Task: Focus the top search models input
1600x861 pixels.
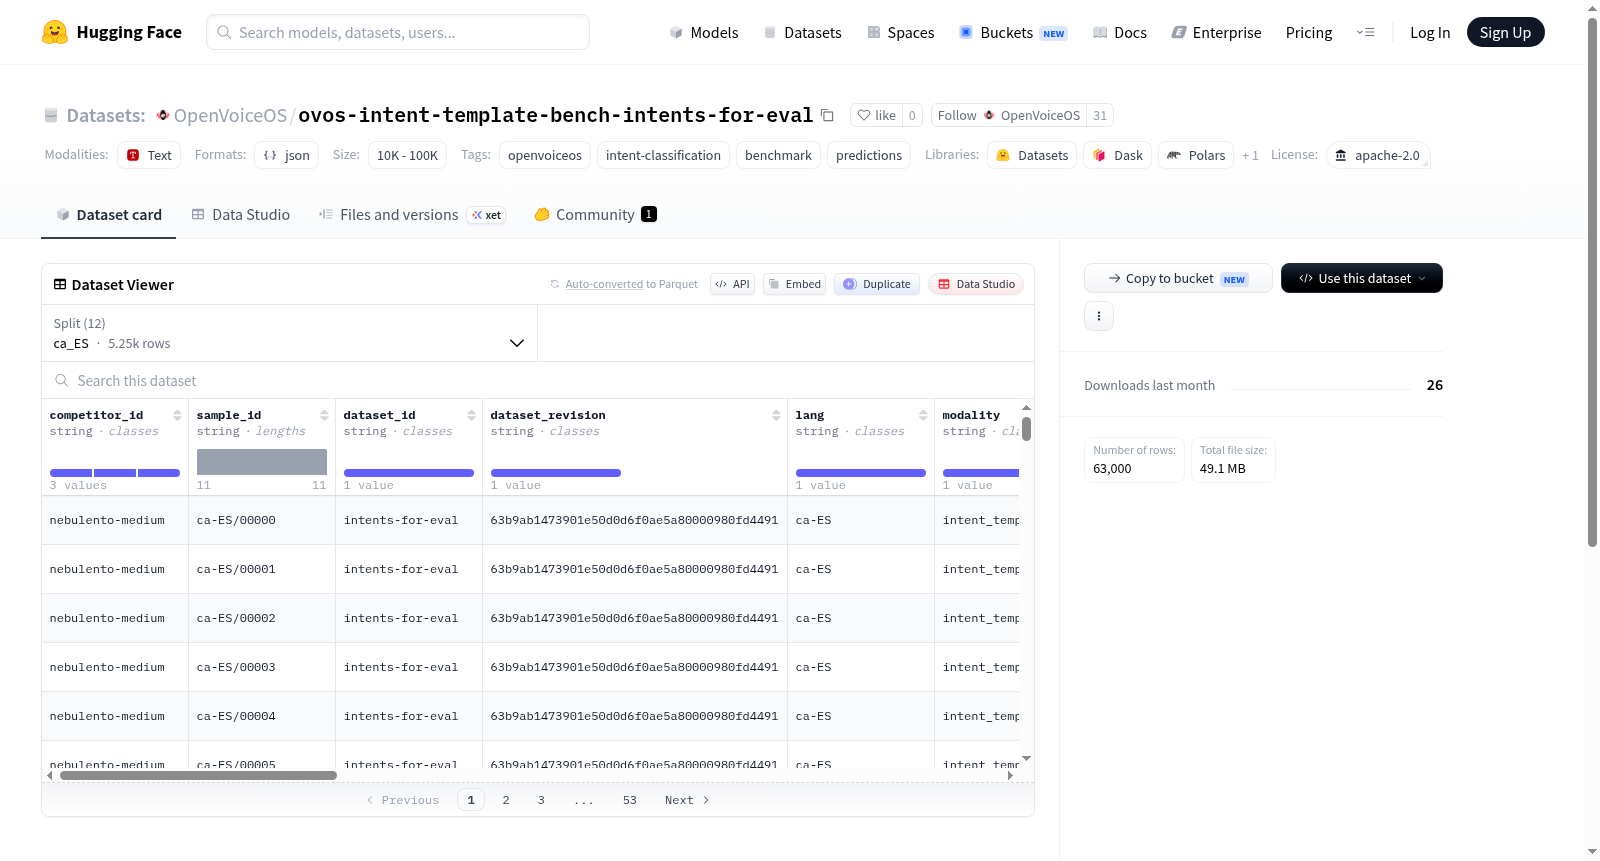Action: [398, 32]
